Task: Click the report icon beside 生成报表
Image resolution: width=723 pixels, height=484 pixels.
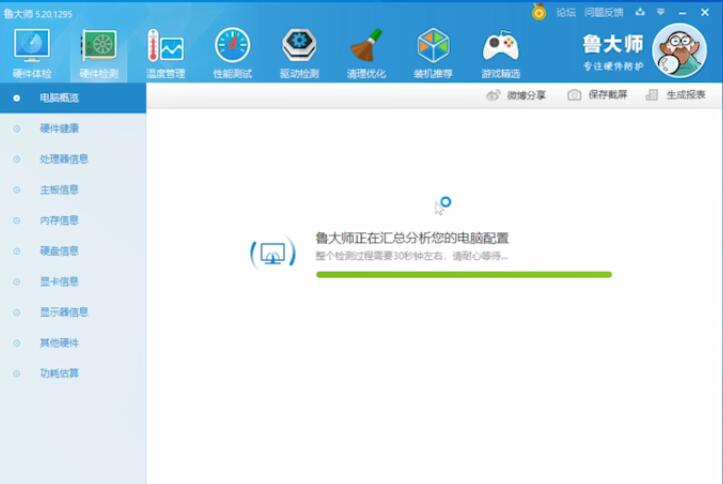Action: pyautogui.click(x=652, y=95)
